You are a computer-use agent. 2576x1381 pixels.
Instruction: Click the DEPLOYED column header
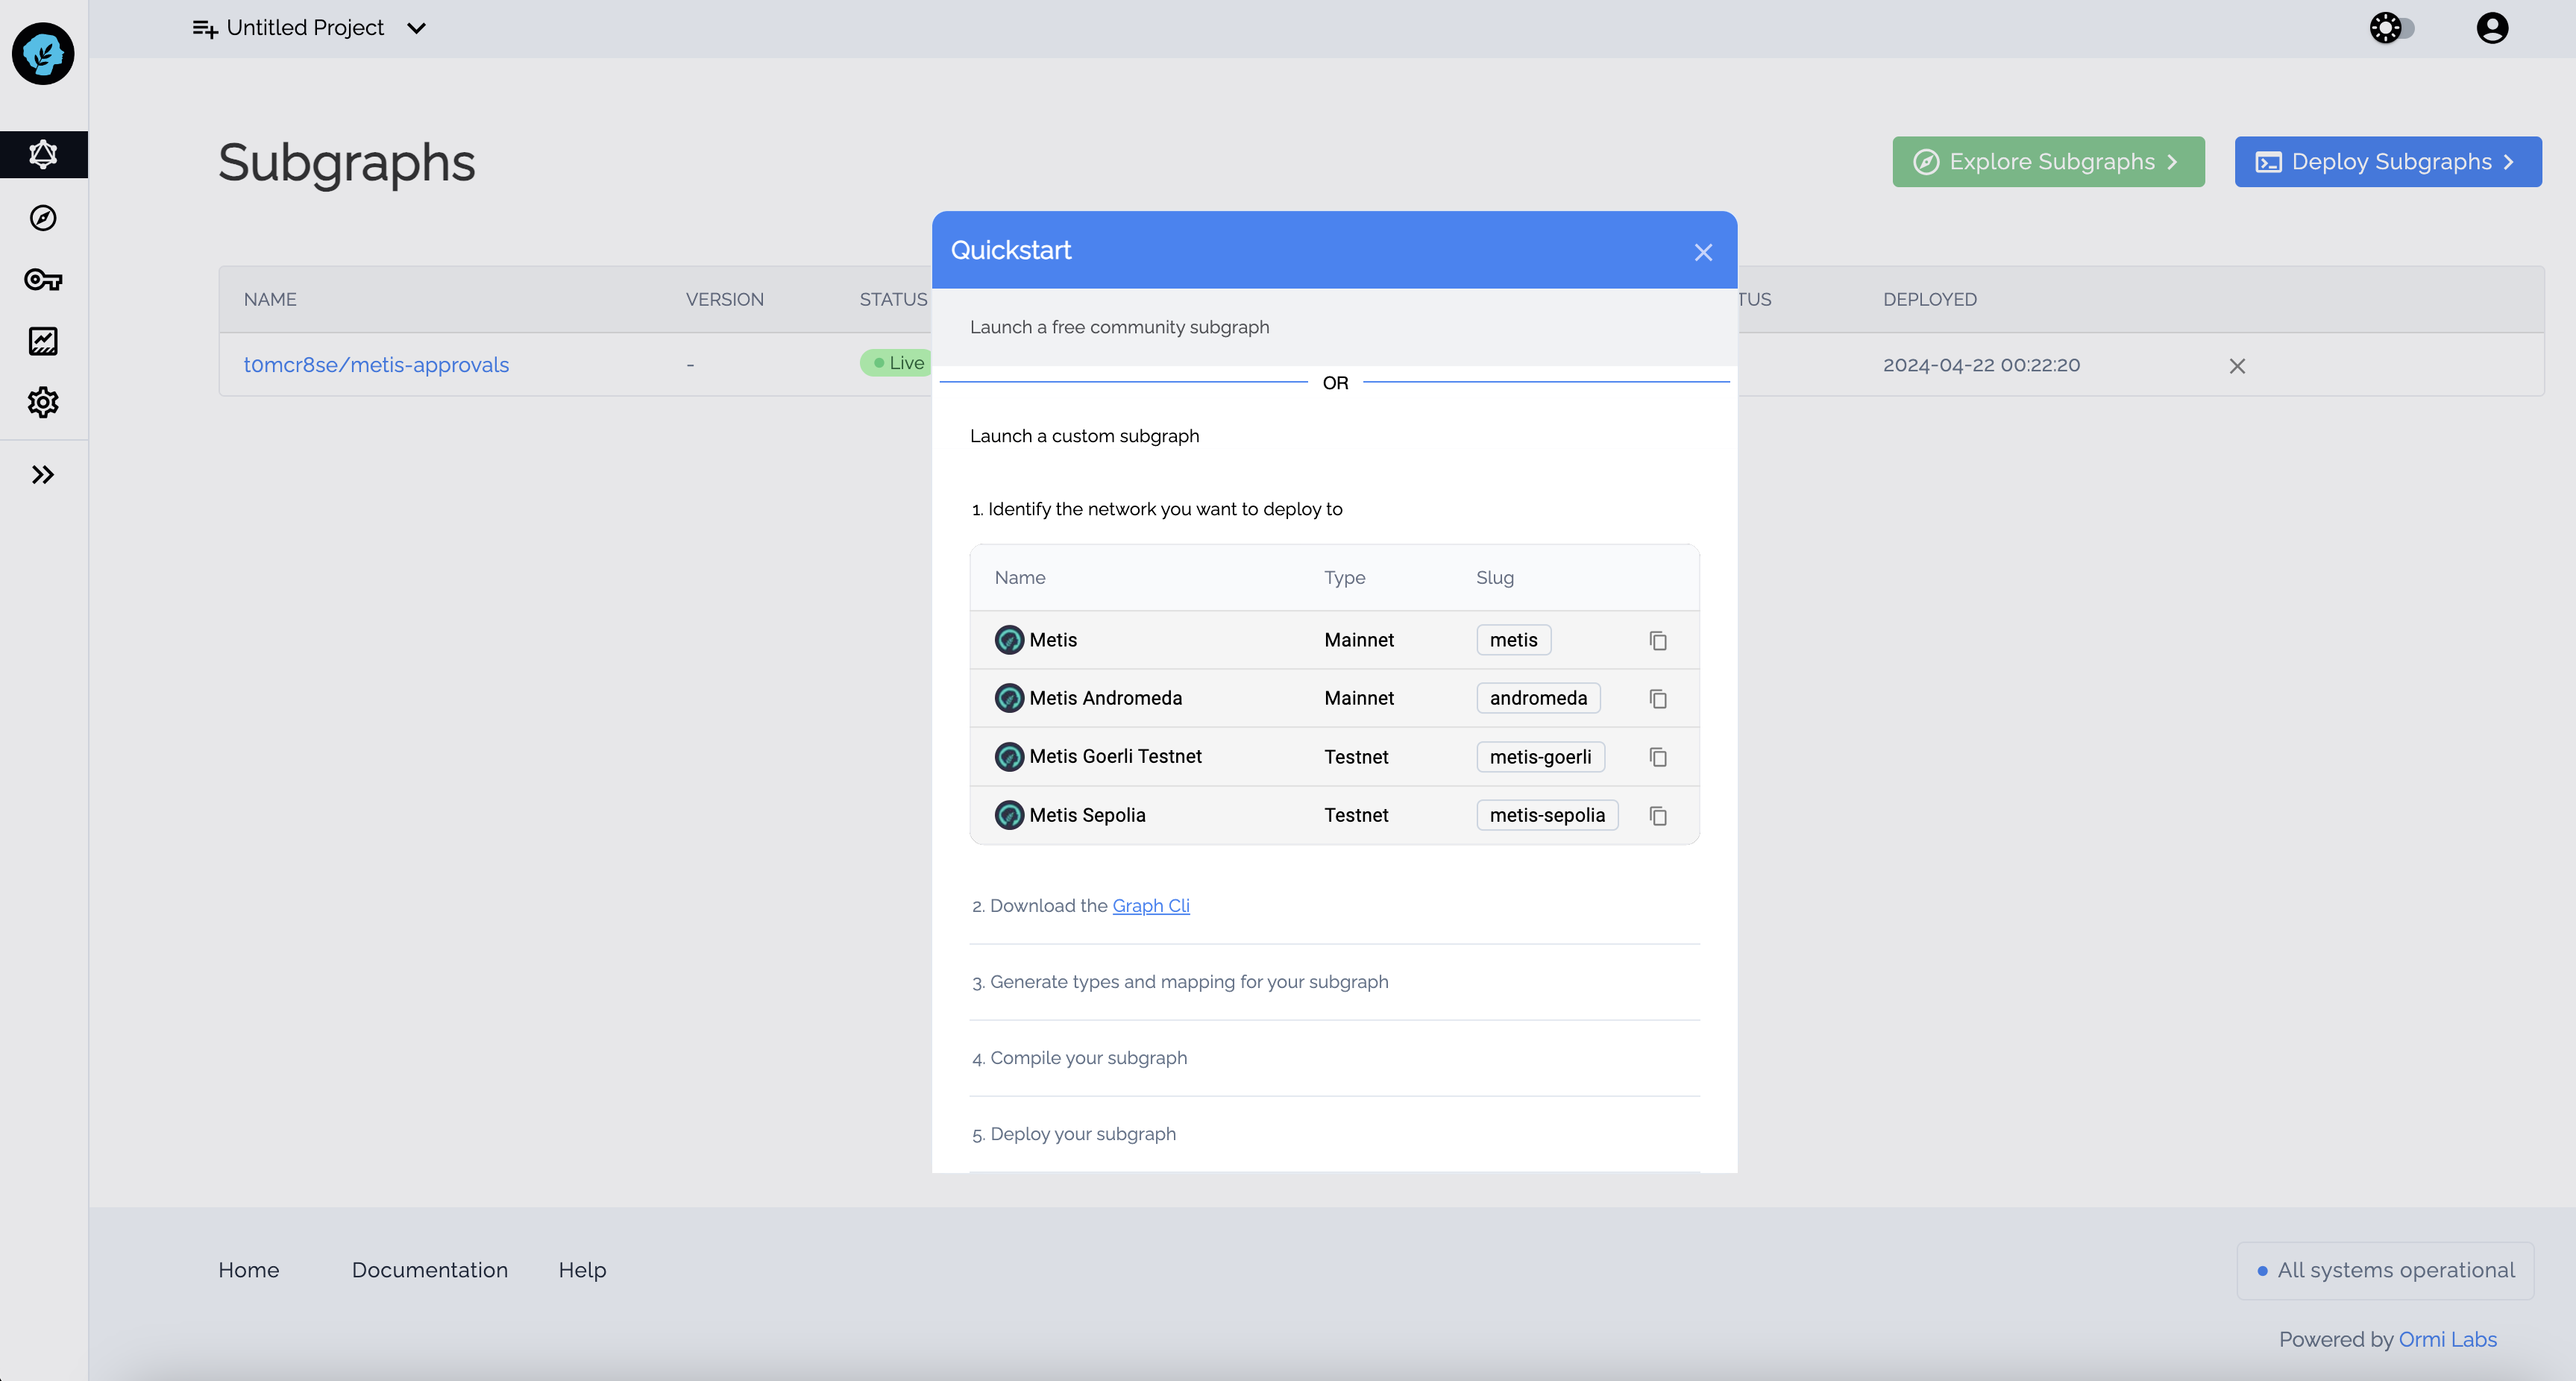(x=1929, y=300)
